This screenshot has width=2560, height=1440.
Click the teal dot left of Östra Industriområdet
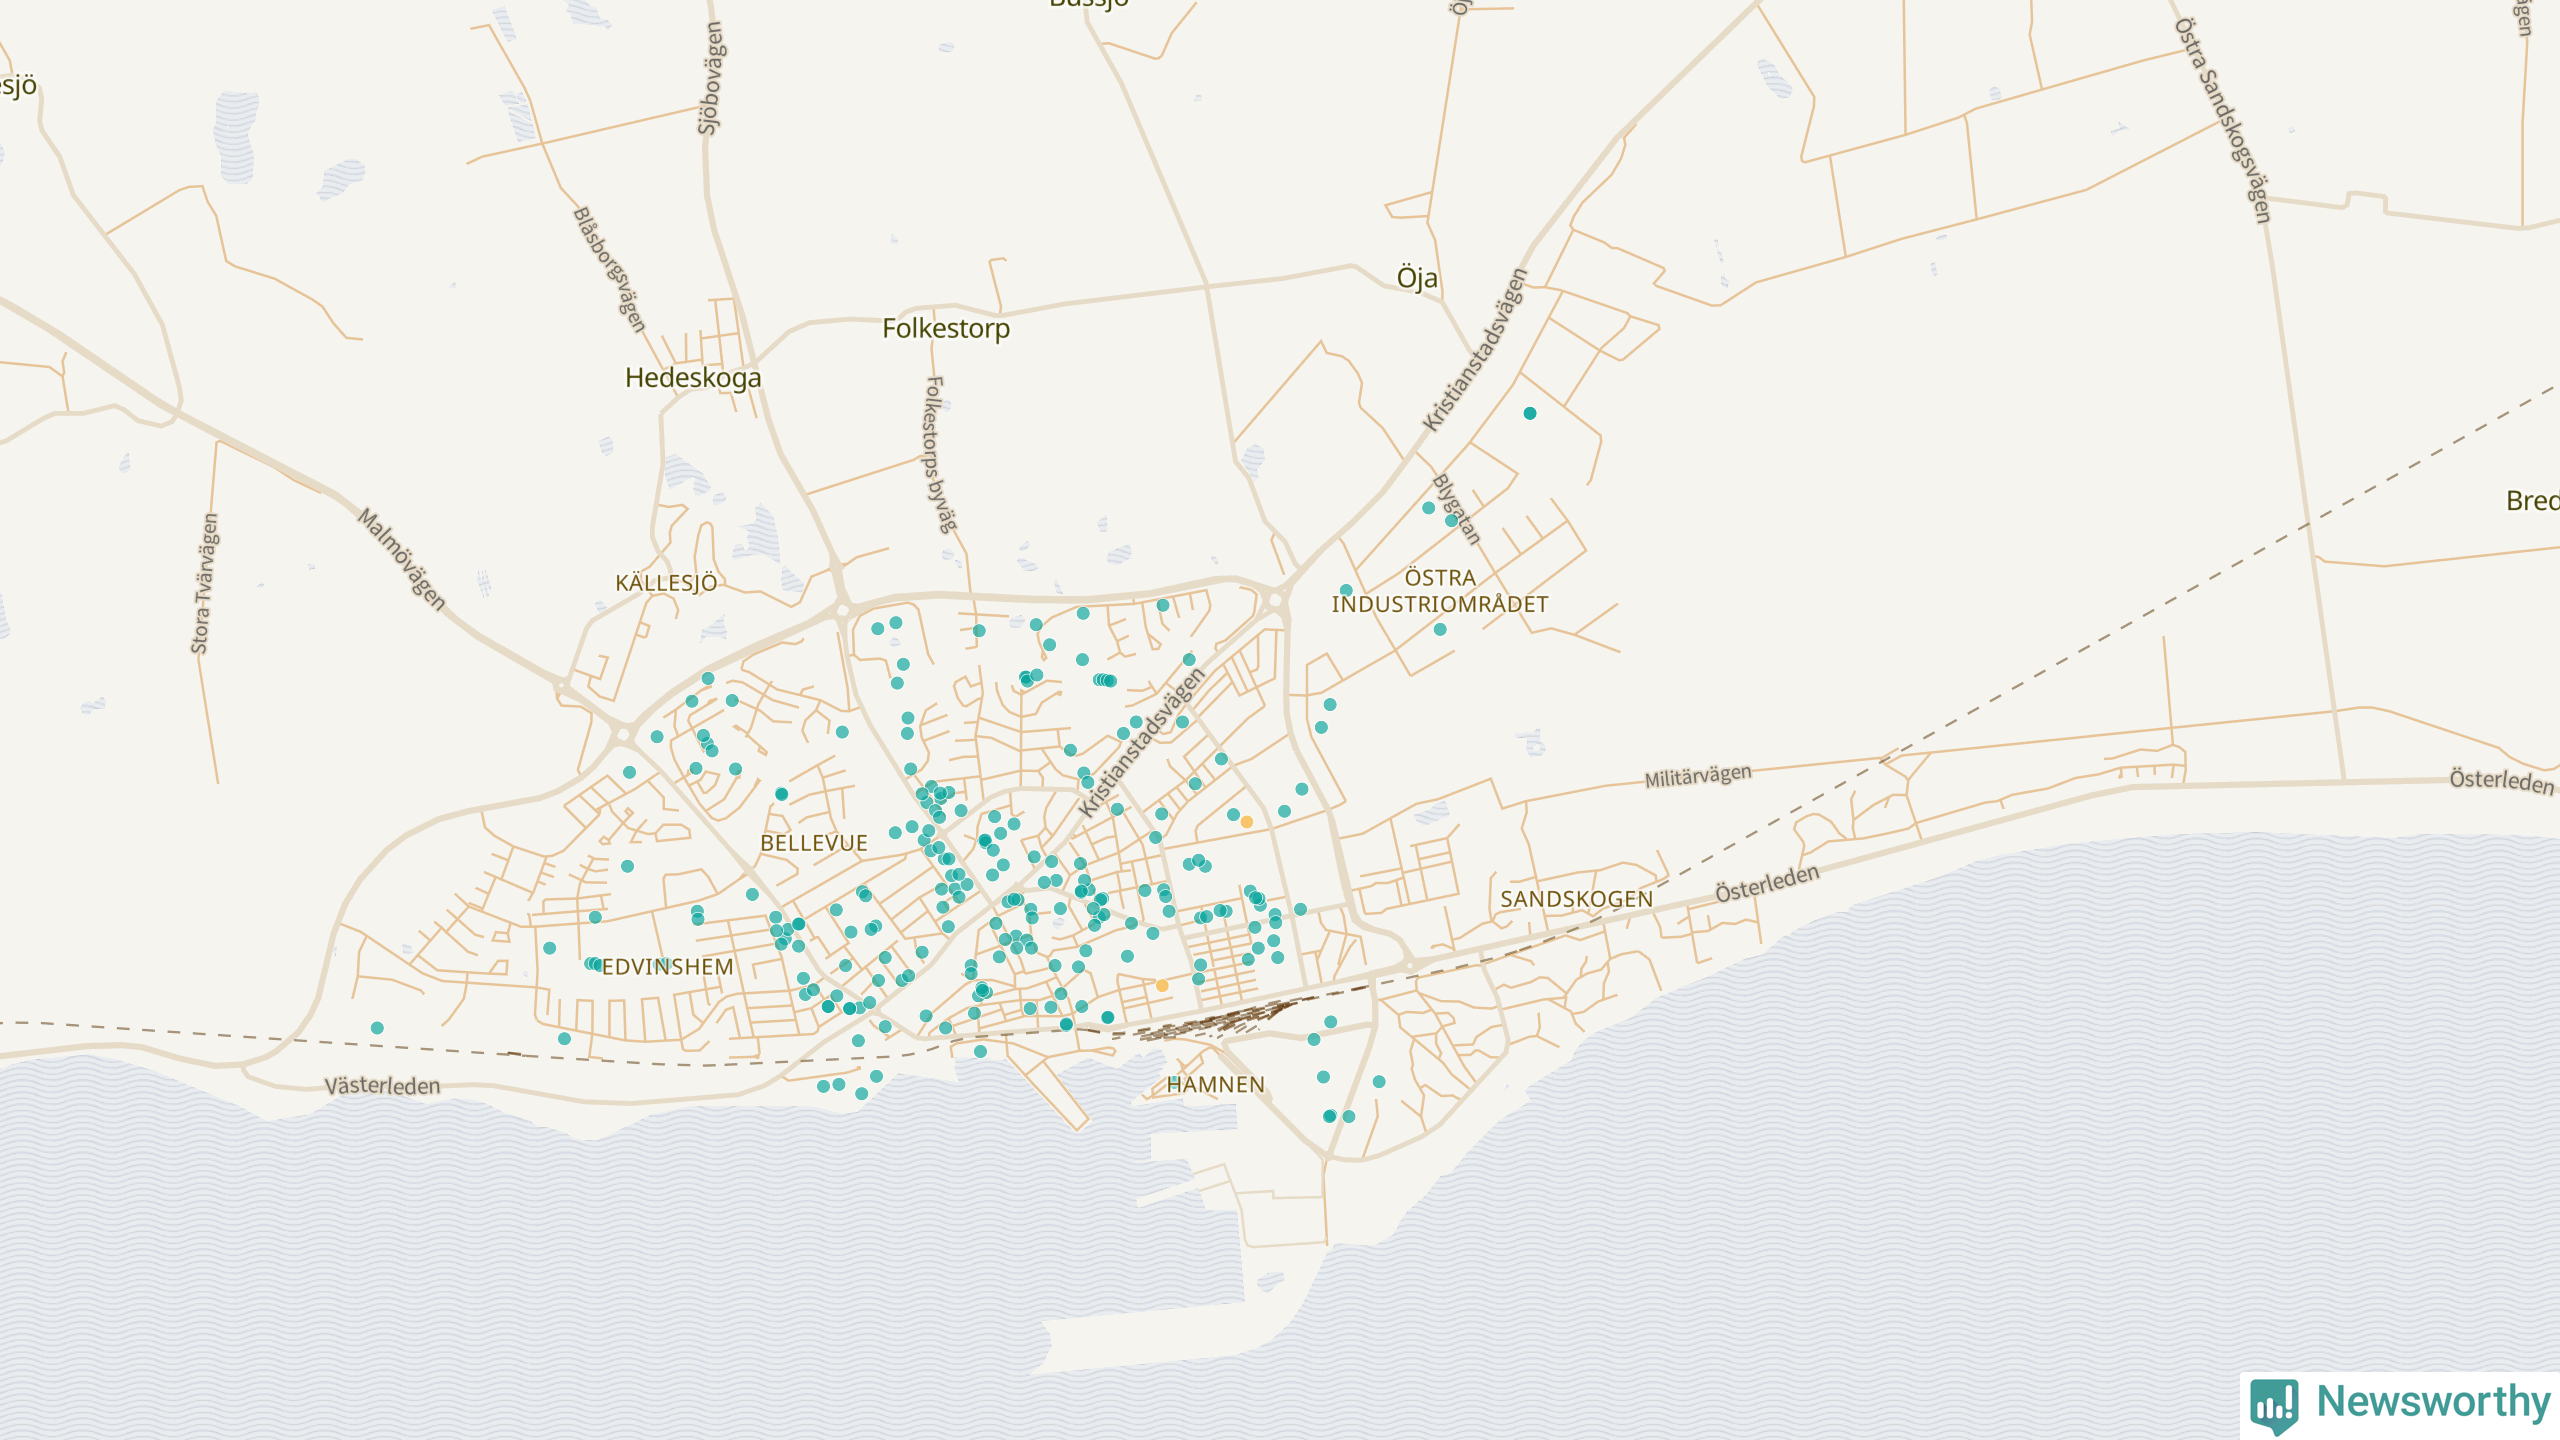[1346, 591]
